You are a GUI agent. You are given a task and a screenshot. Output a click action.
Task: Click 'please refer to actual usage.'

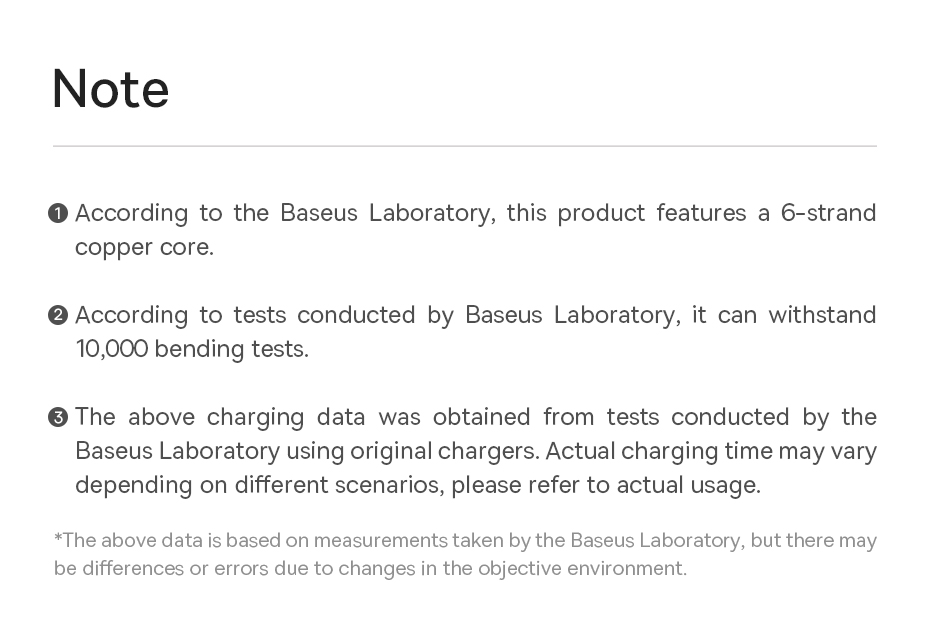click(x=606, y=485)
